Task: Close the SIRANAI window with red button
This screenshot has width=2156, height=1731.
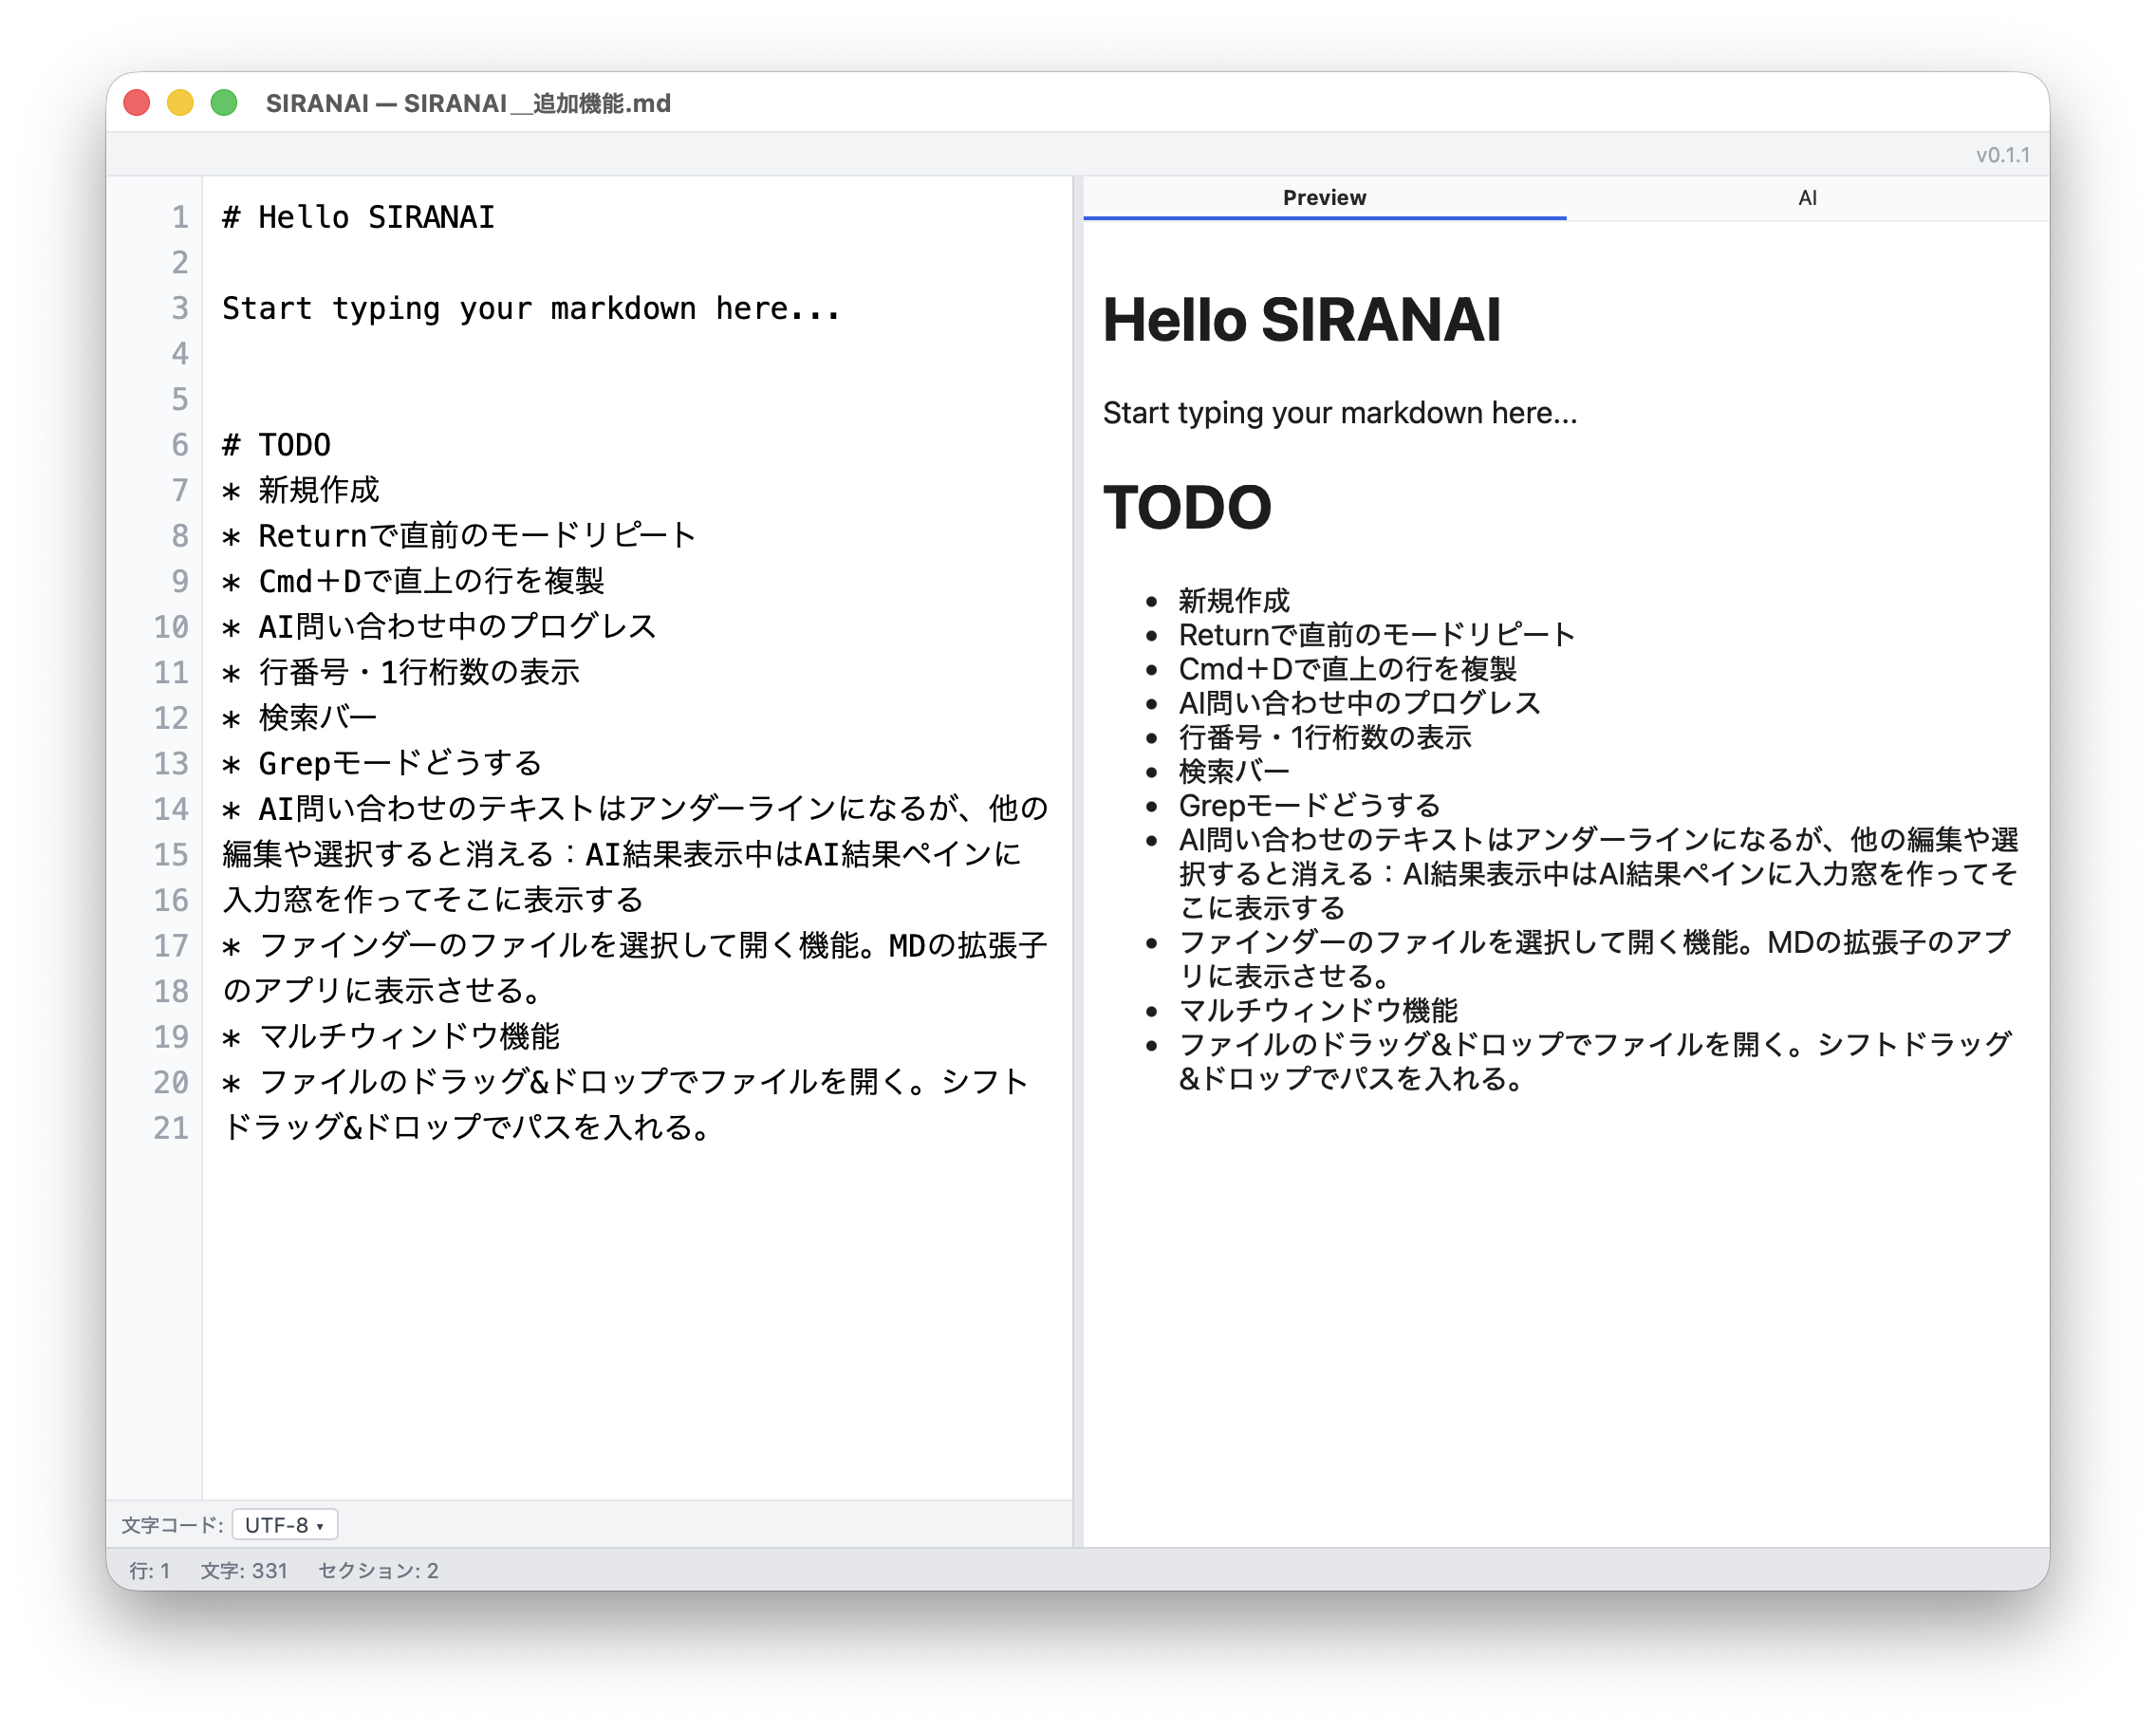Action: (137, 103)
